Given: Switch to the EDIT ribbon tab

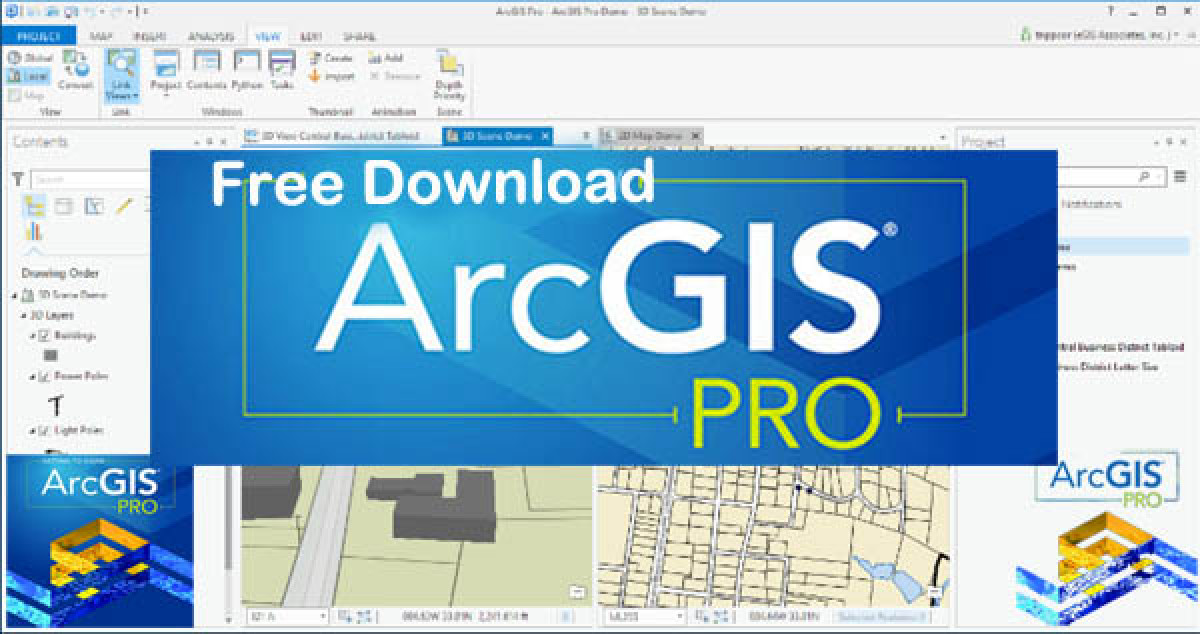Looking at the screenshot, I should click(x=311, y=36).
